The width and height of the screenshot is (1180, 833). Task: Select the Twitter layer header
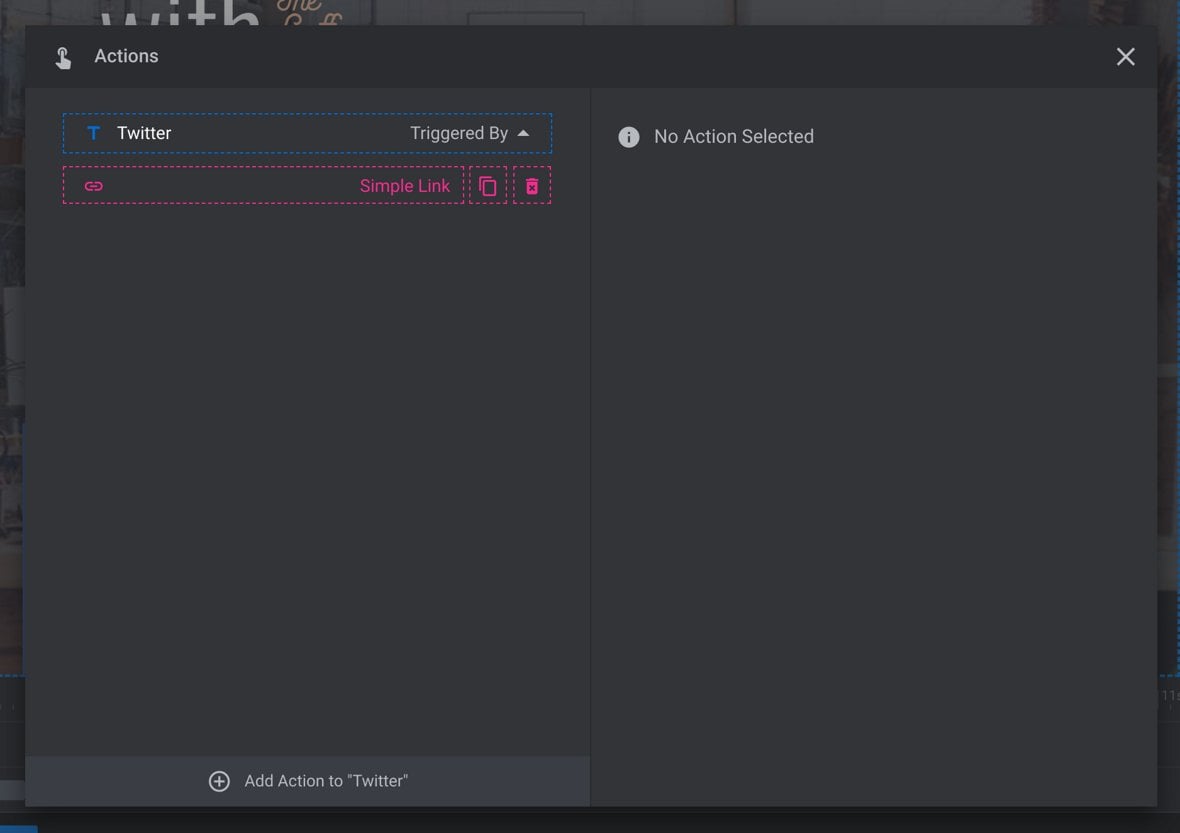[307, 133]
